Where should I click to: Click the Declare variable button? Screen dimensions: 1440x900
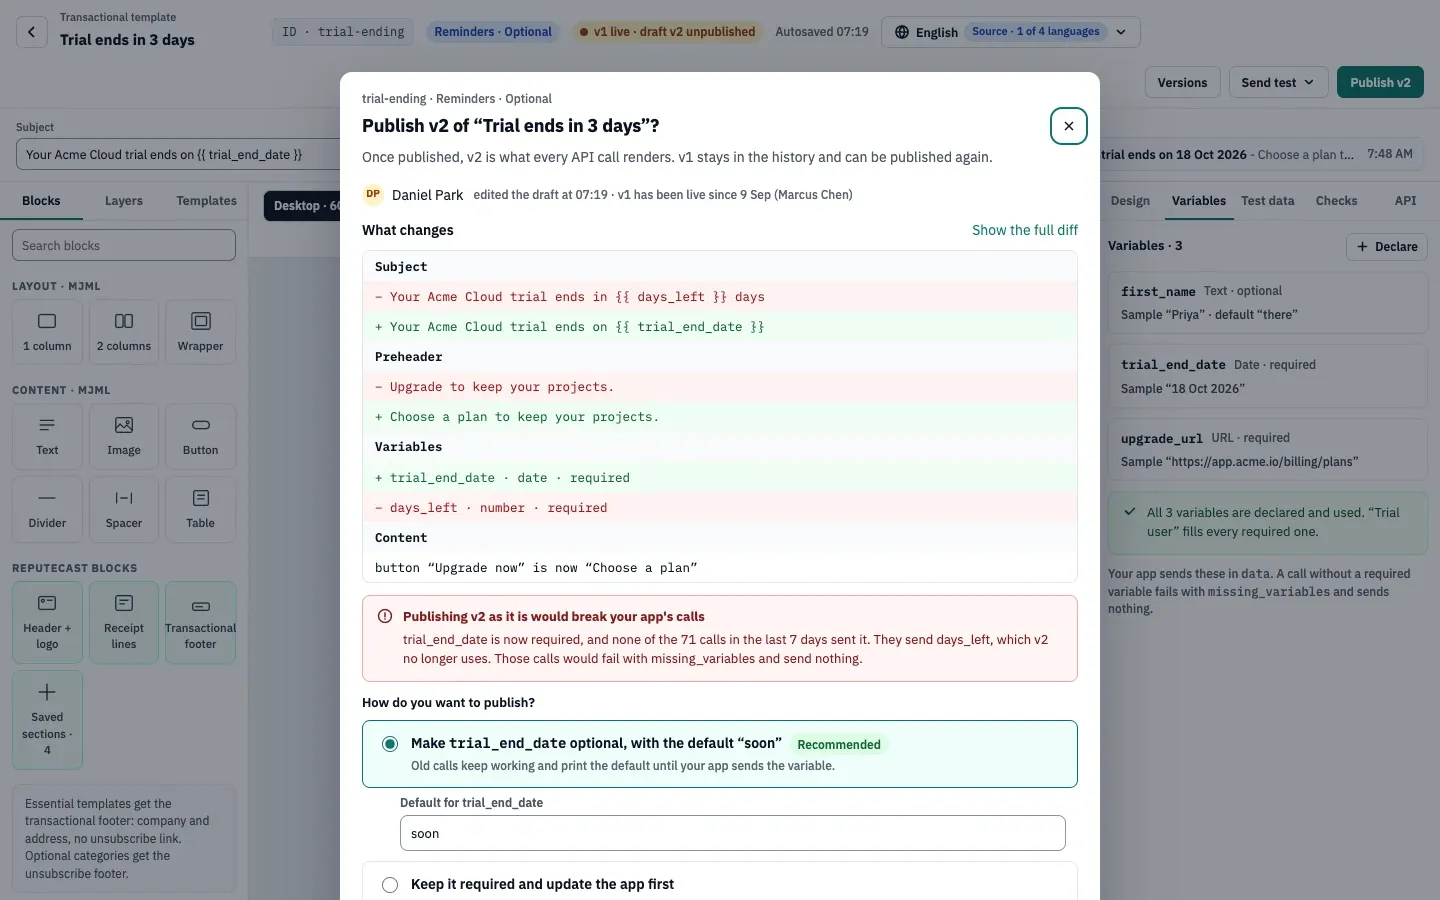coord(1387,246)
